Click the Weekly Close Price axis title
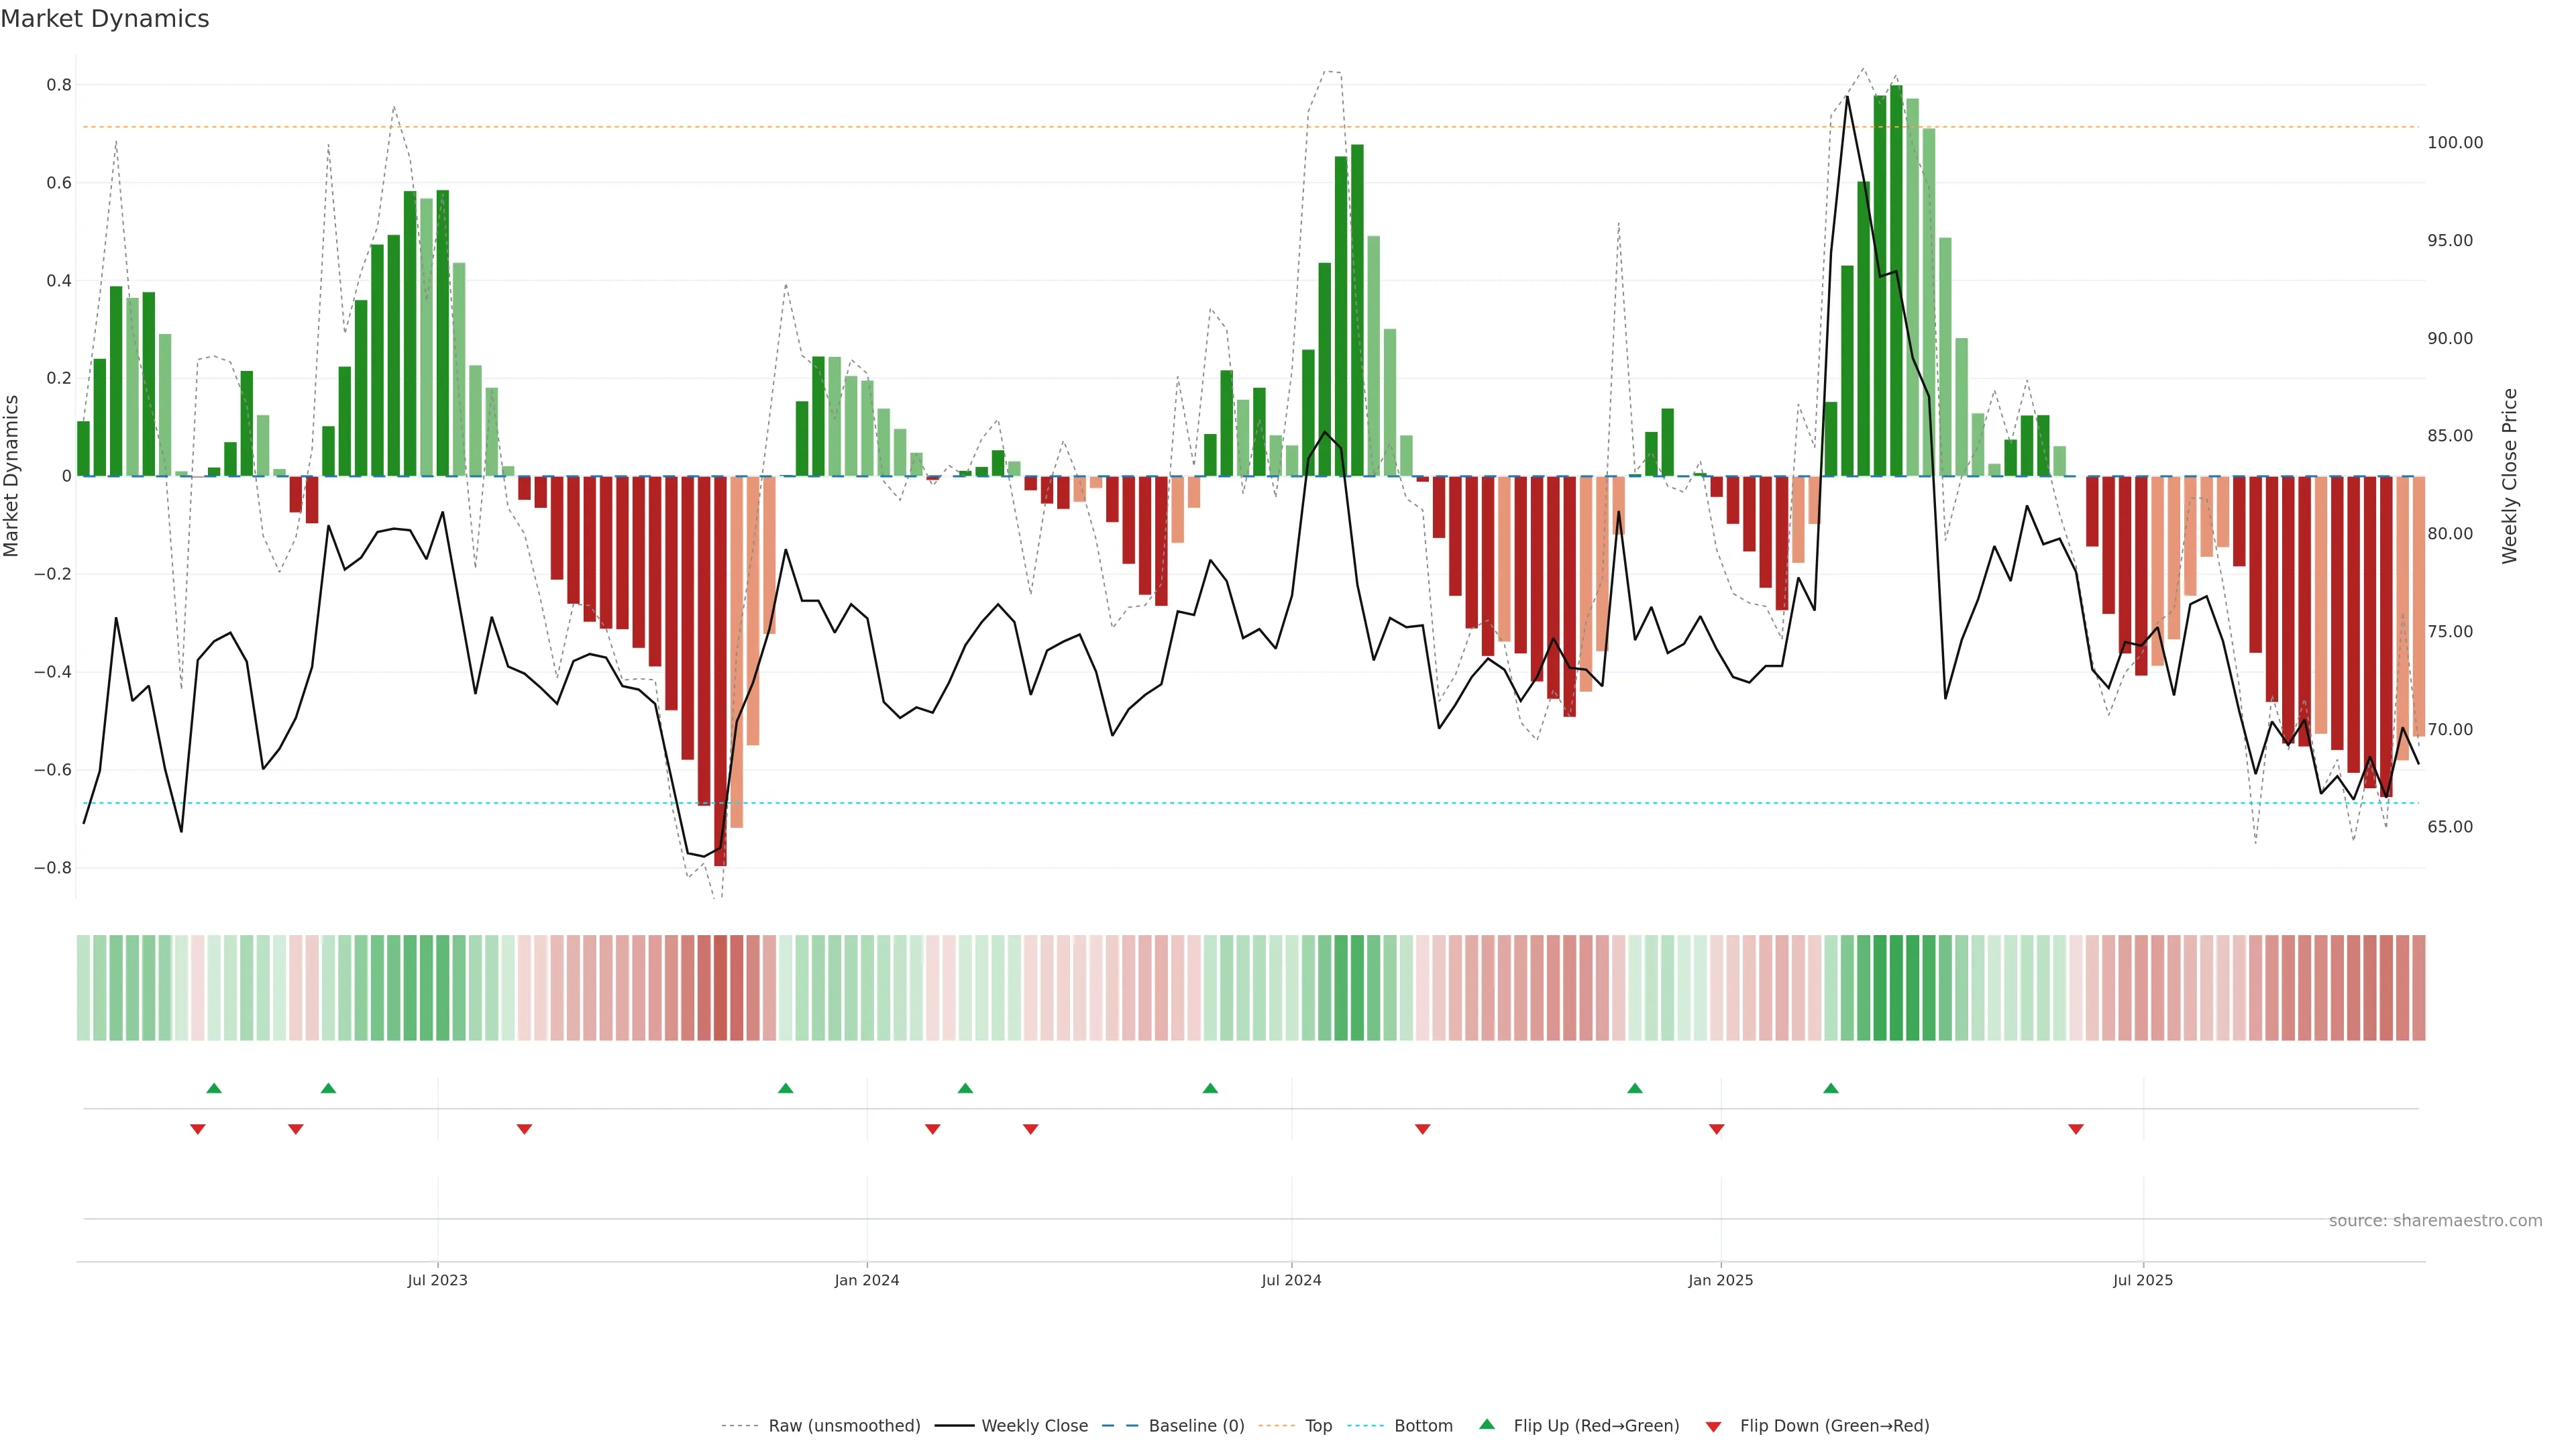Screen dimensions: 2576x1449 click(2510, 476)
